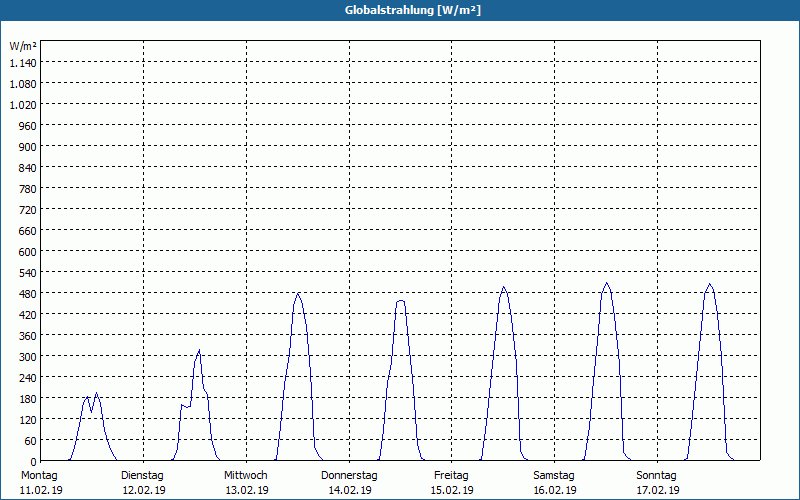The width and height of the screenshot is (800, 500).
Task: Click the Globalstrahlung [W/m²] chart title
Action: click(412, 10)
